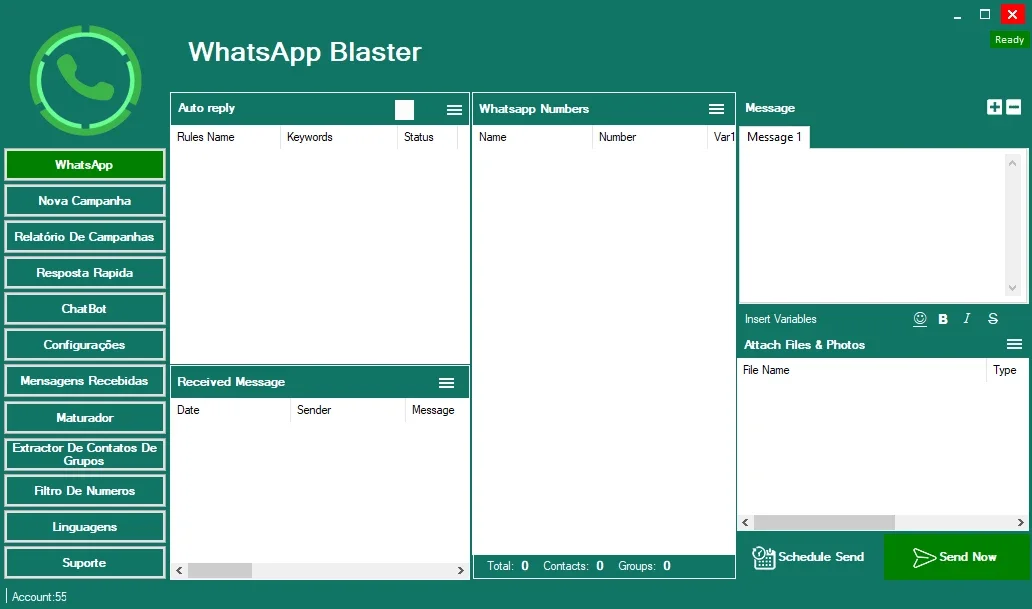1032x609 pixels.
Task: Click inside the message text area
Action: pos(873,225)
